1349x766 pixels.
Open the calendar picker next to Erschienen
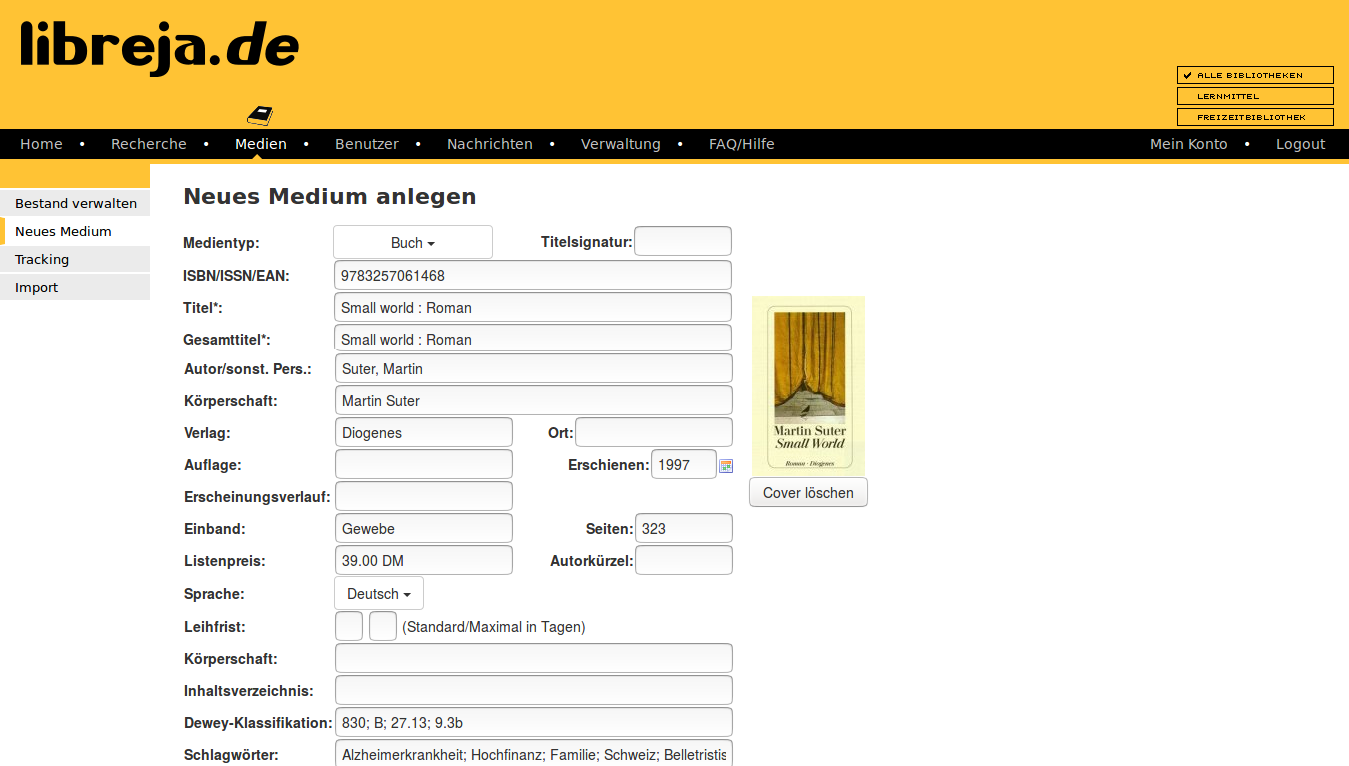coord(726,466)
